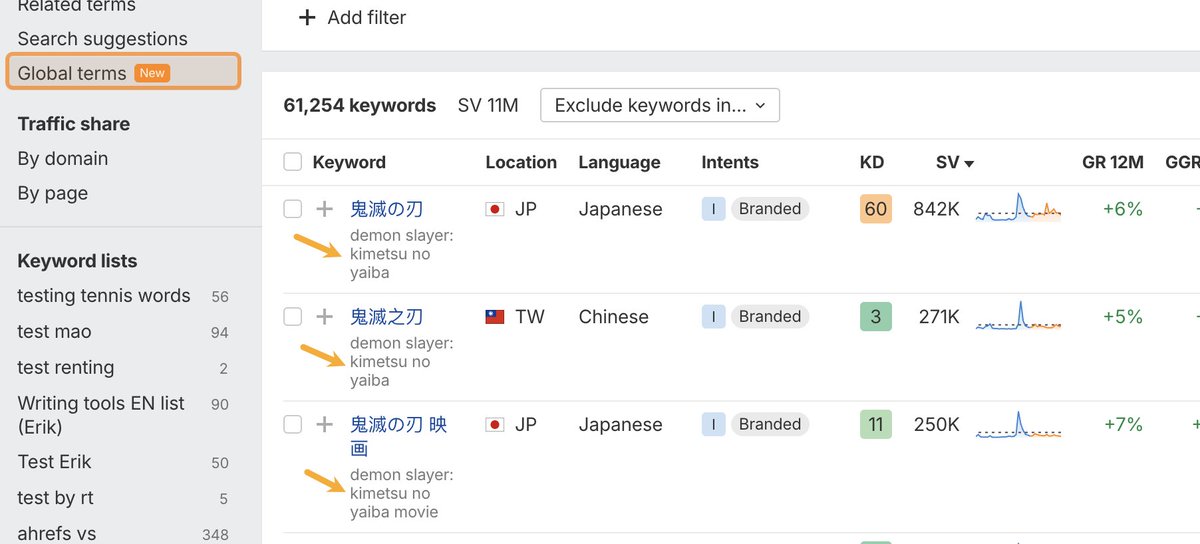Click the Chinese language cell

[x=613, y=317]
